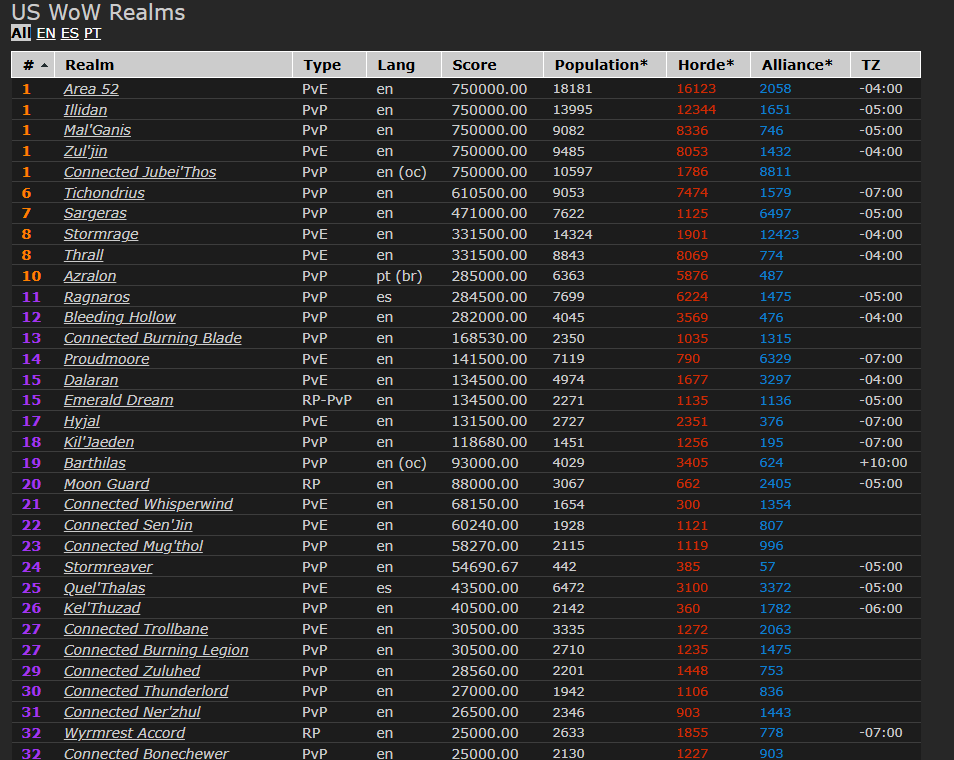The image size is (954, 760).
Task: Click Tichondrius score 610500.00
Action: (489, 193)
